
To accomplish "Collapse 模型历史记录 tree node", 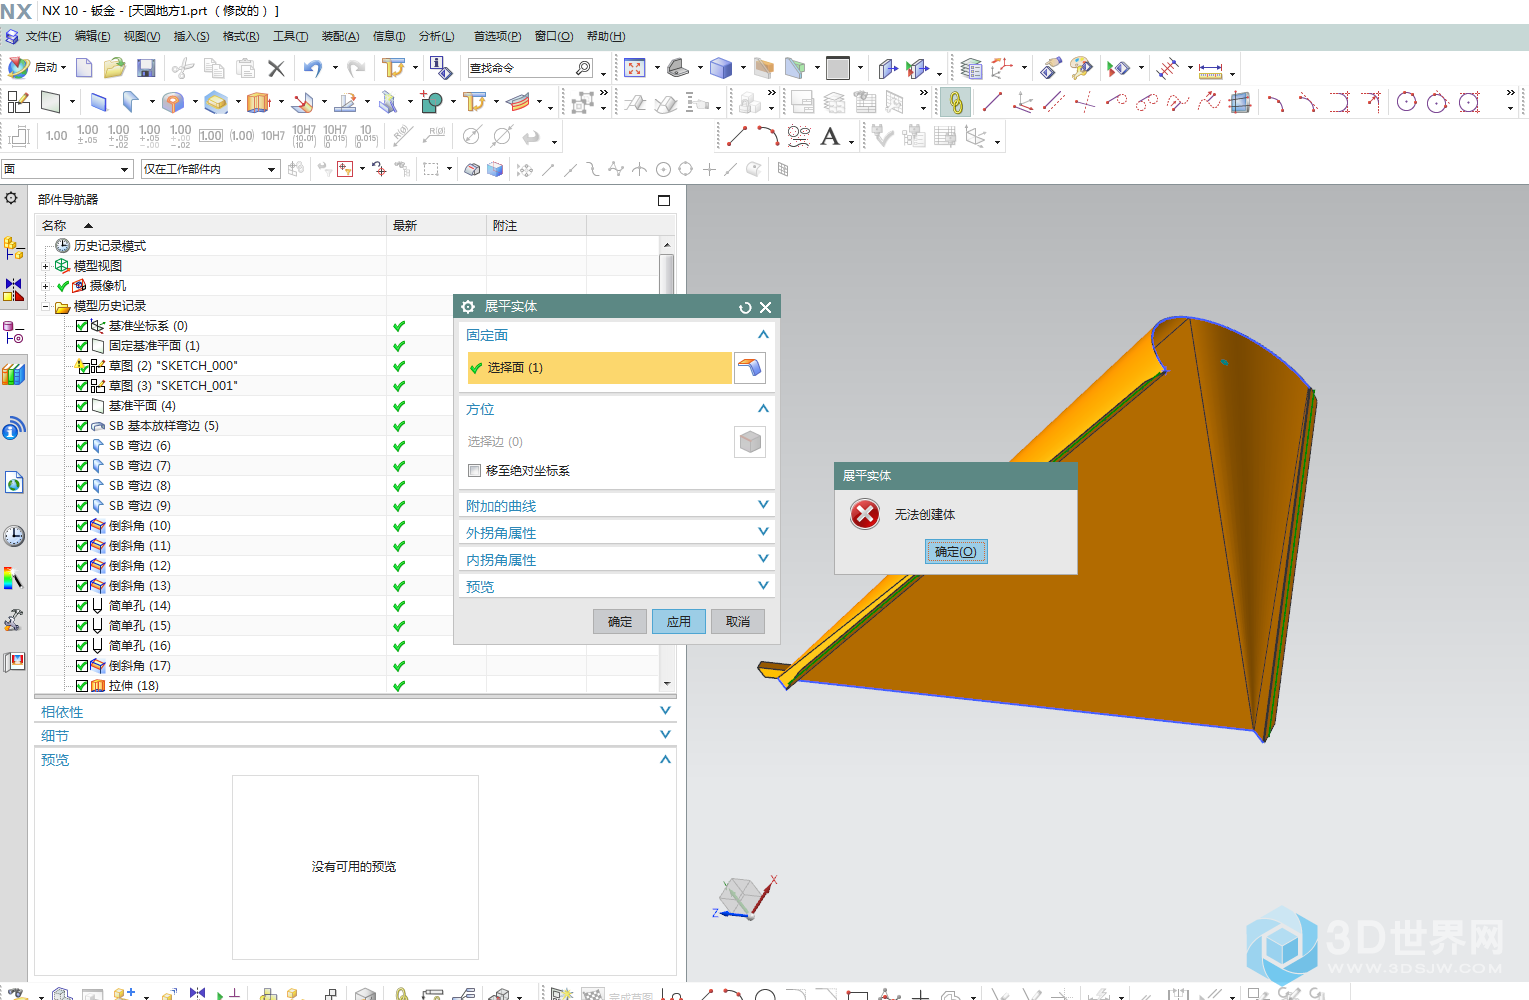I will point(45,306).
